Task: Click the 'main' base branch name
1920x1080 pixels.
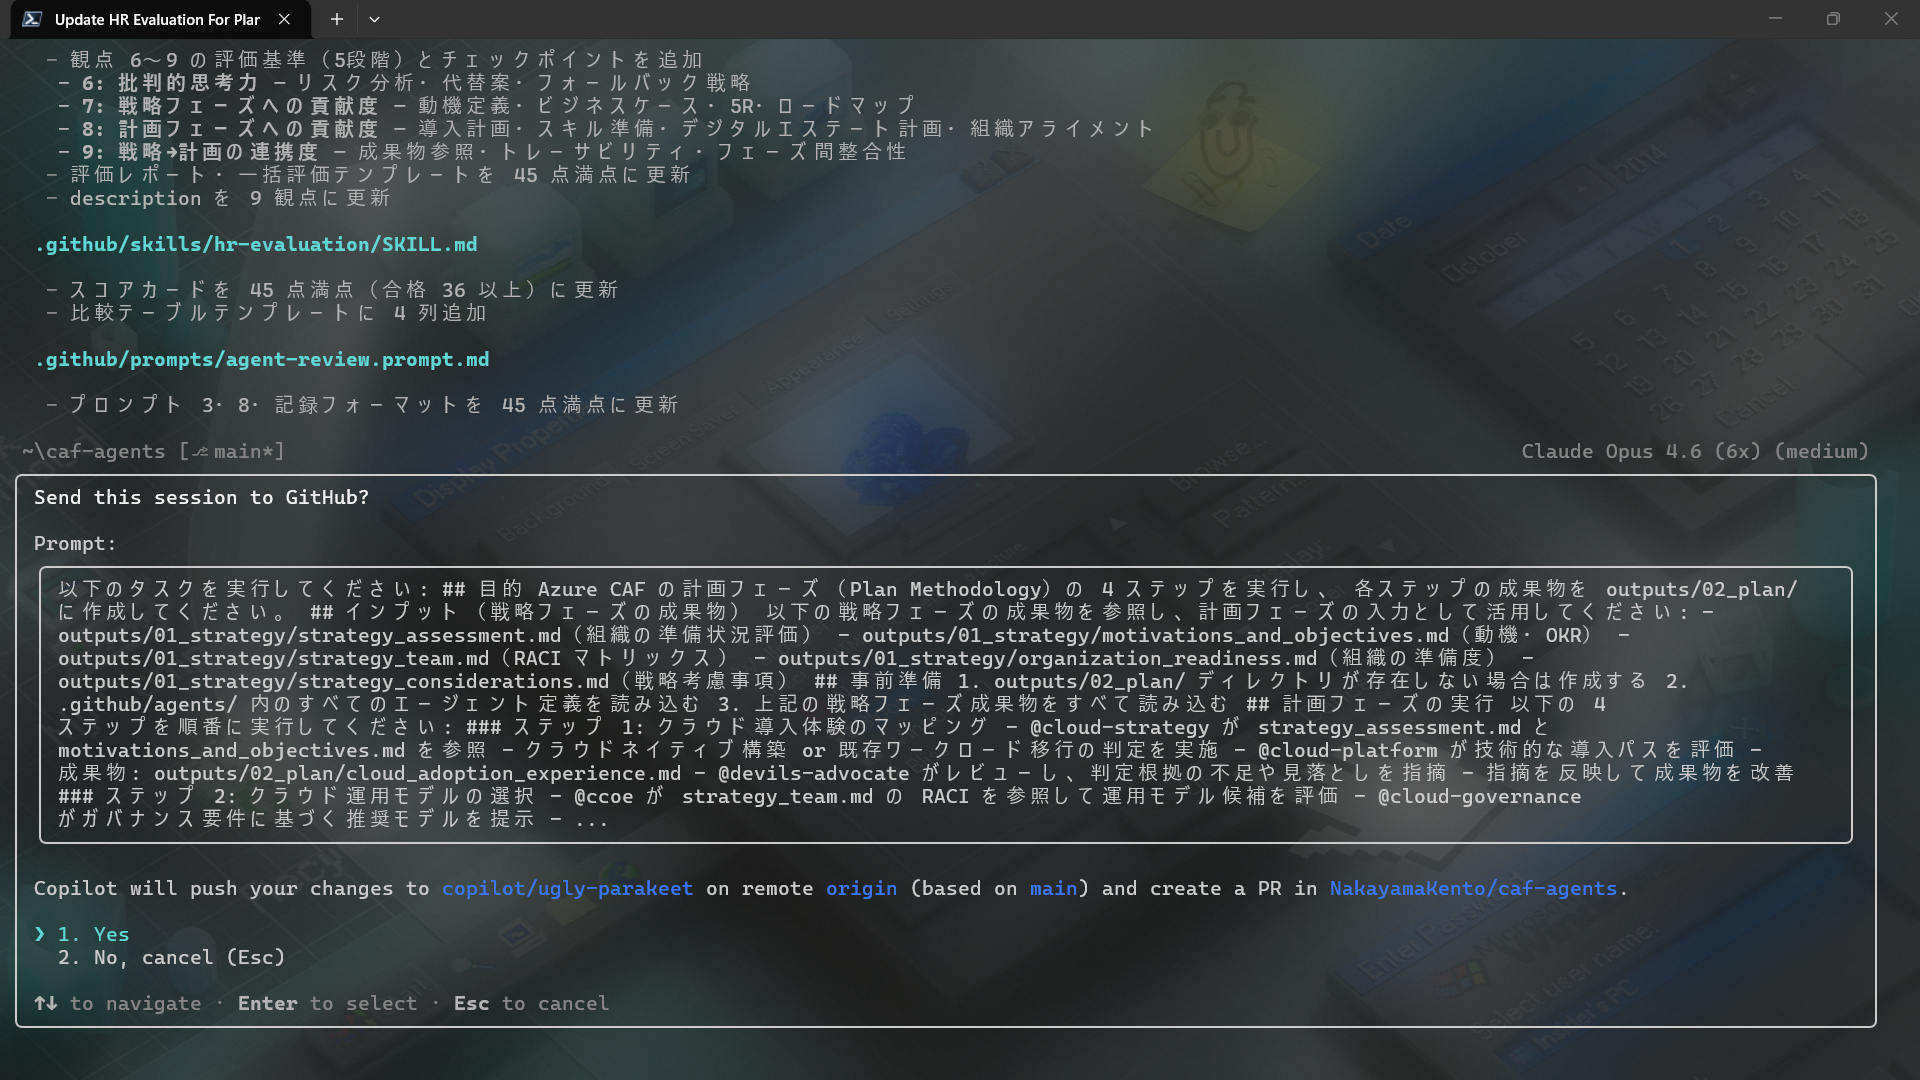Action: tap(1053, 888)
